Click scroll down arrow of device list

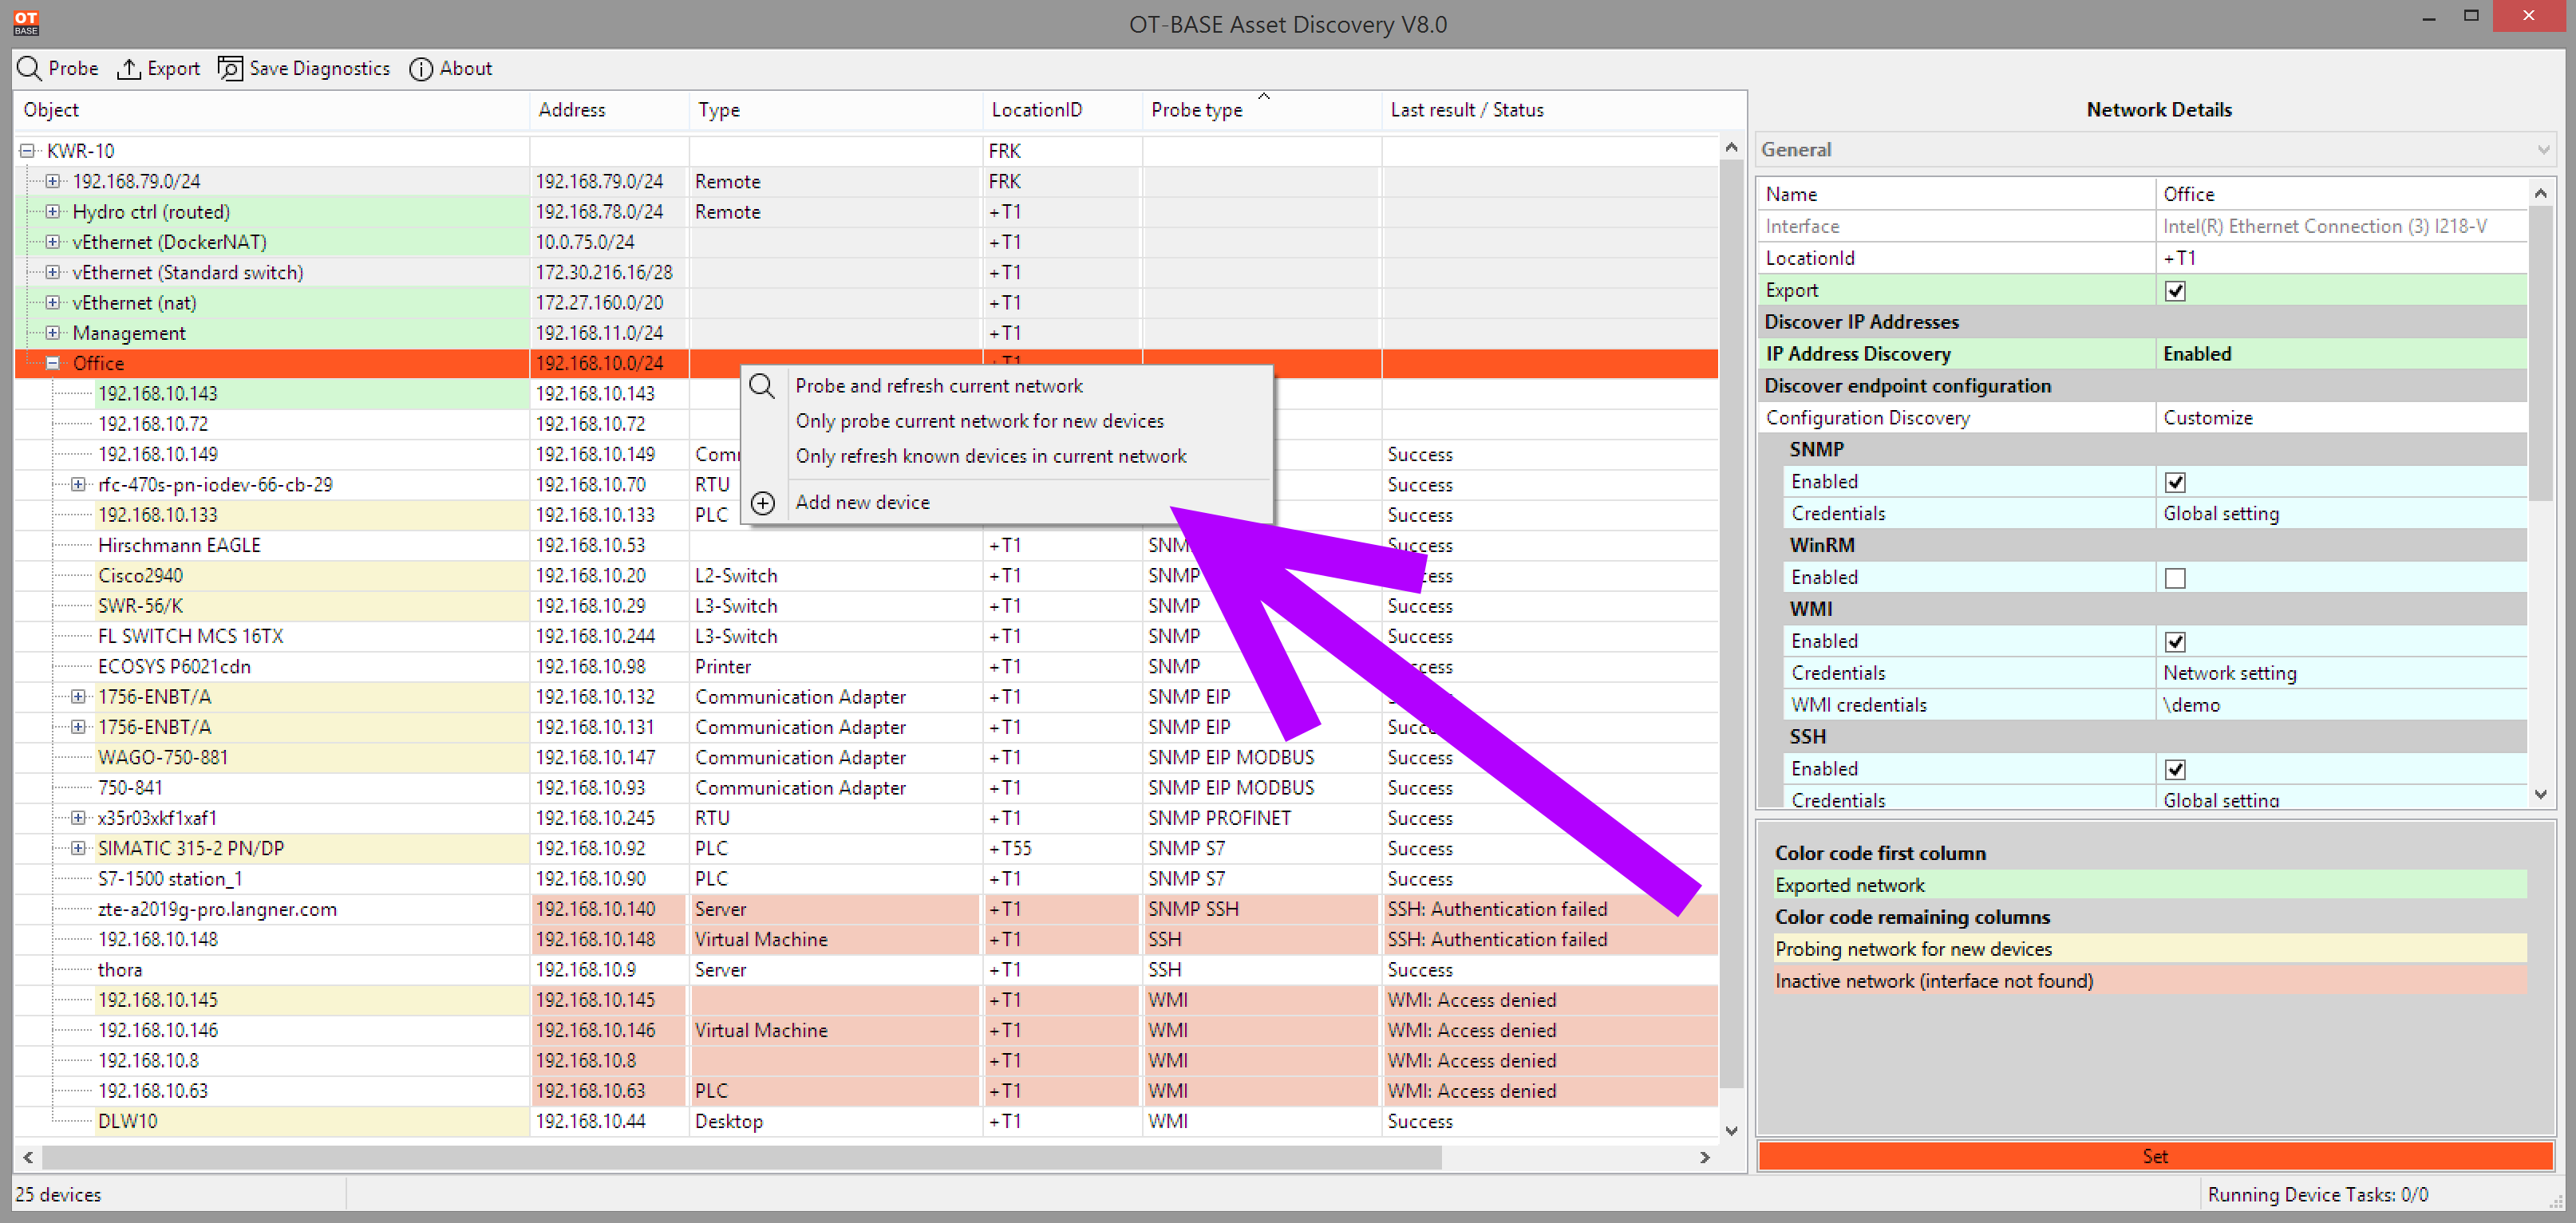(1731, 1130)
